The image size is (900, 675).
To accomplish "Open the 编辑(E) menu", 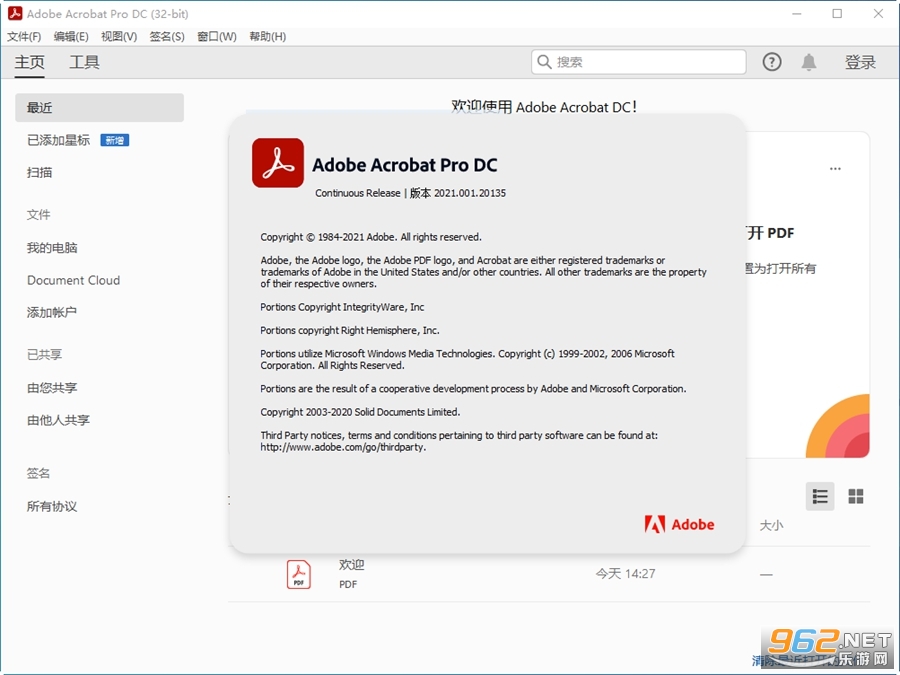I will coord(71,36).
